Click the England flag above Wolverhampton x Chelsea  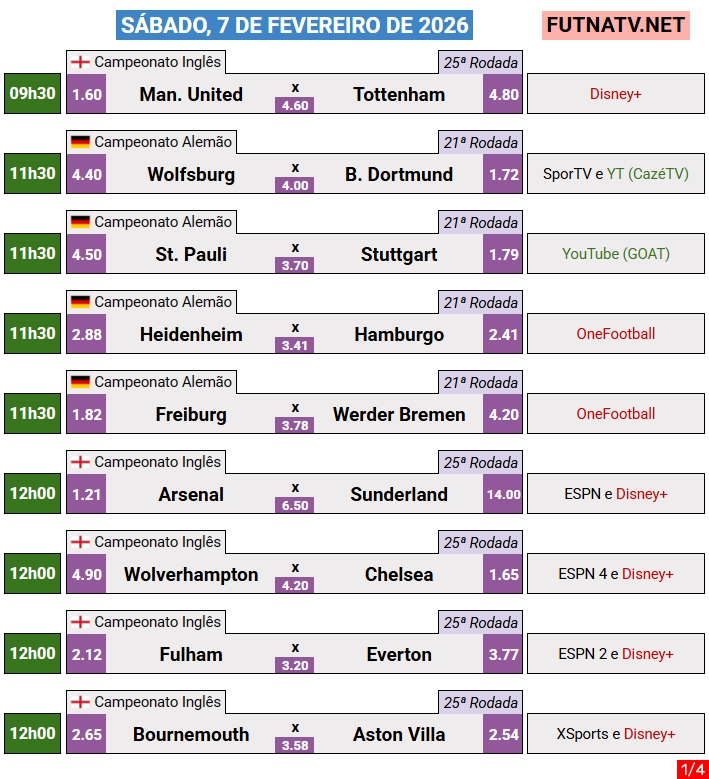click(x=80, y=542)
